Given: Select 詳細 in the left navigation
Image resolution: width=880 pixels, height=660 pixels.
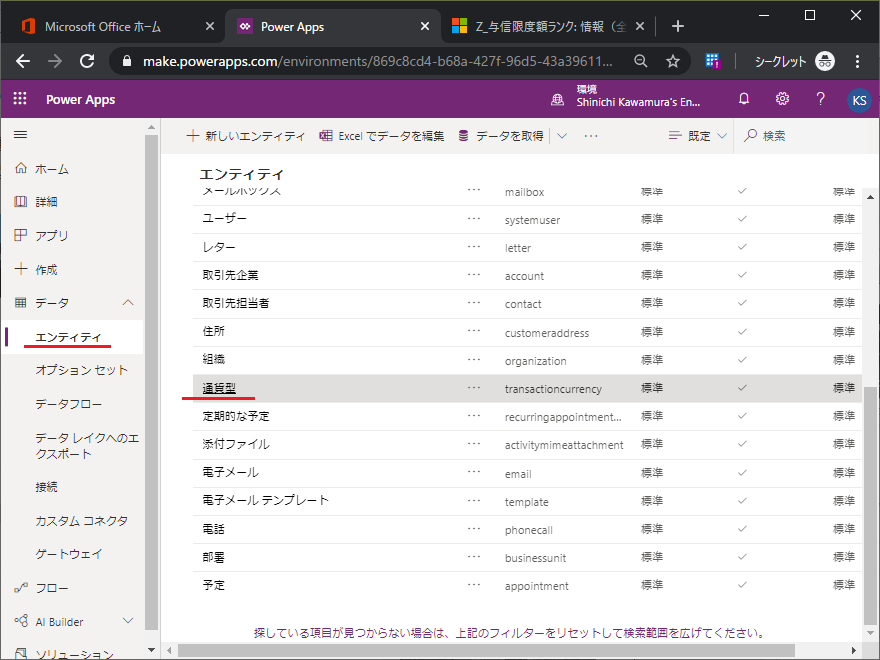Looking at the screenshot, I should [46, 202].
